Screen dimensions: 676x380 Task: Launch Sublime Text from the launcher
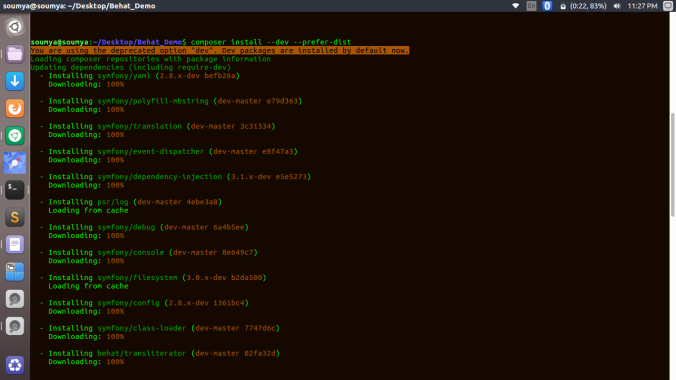pos(15,217)
